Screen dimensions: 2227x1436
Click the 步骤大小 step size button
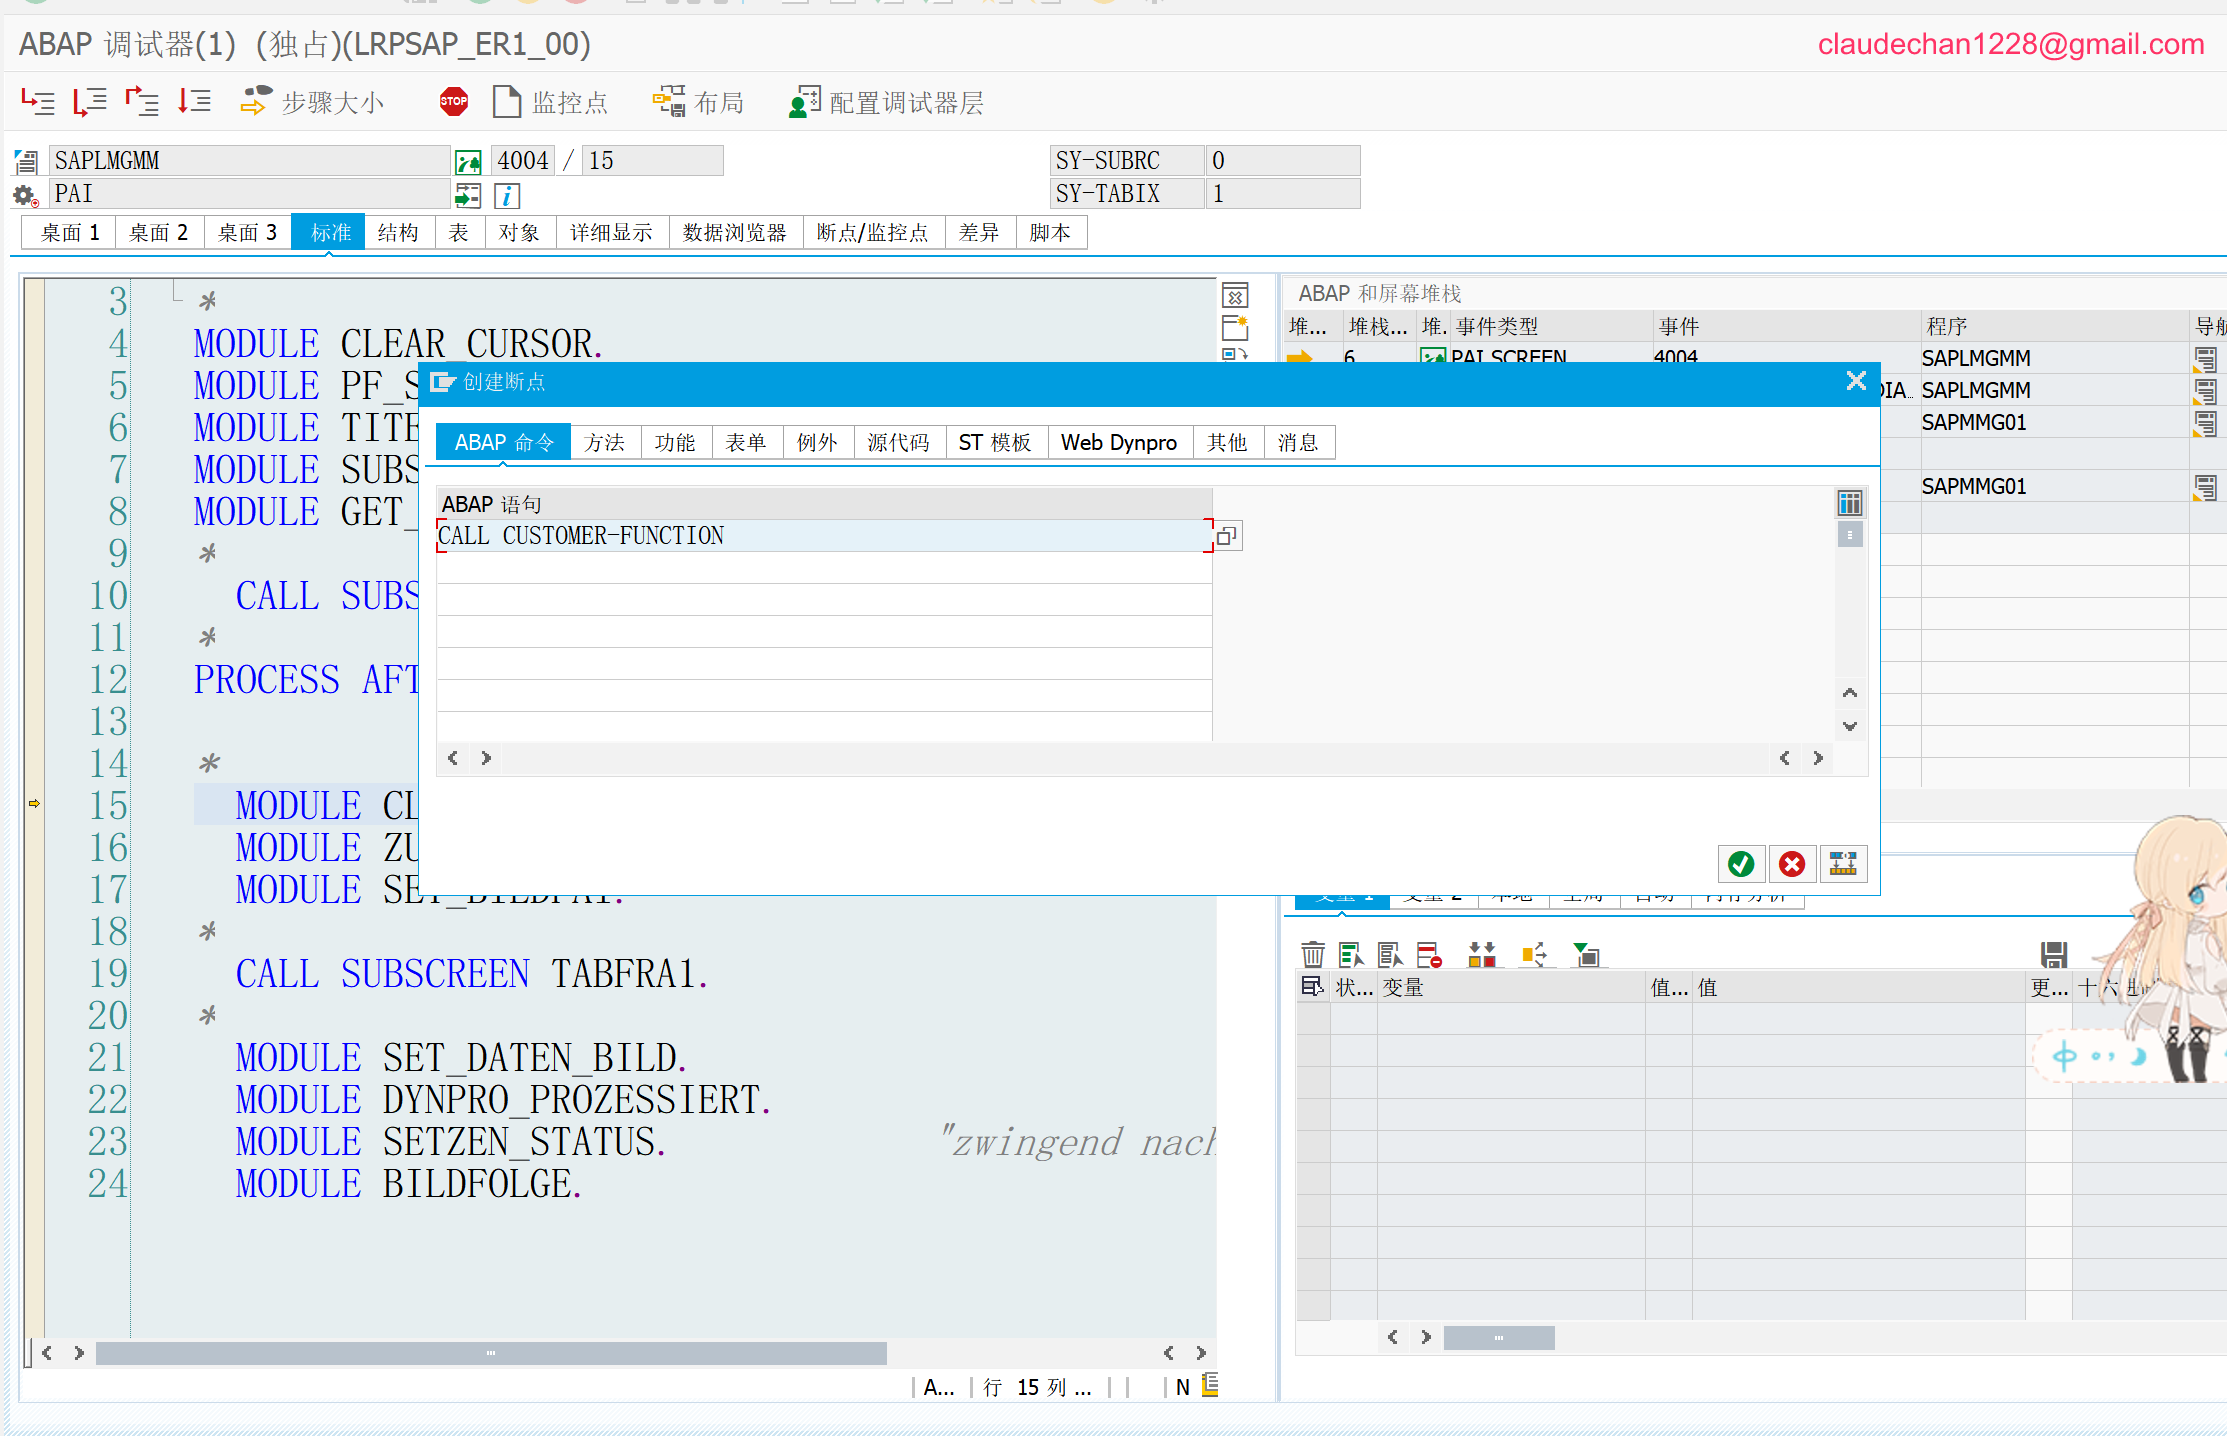(312, 102)
